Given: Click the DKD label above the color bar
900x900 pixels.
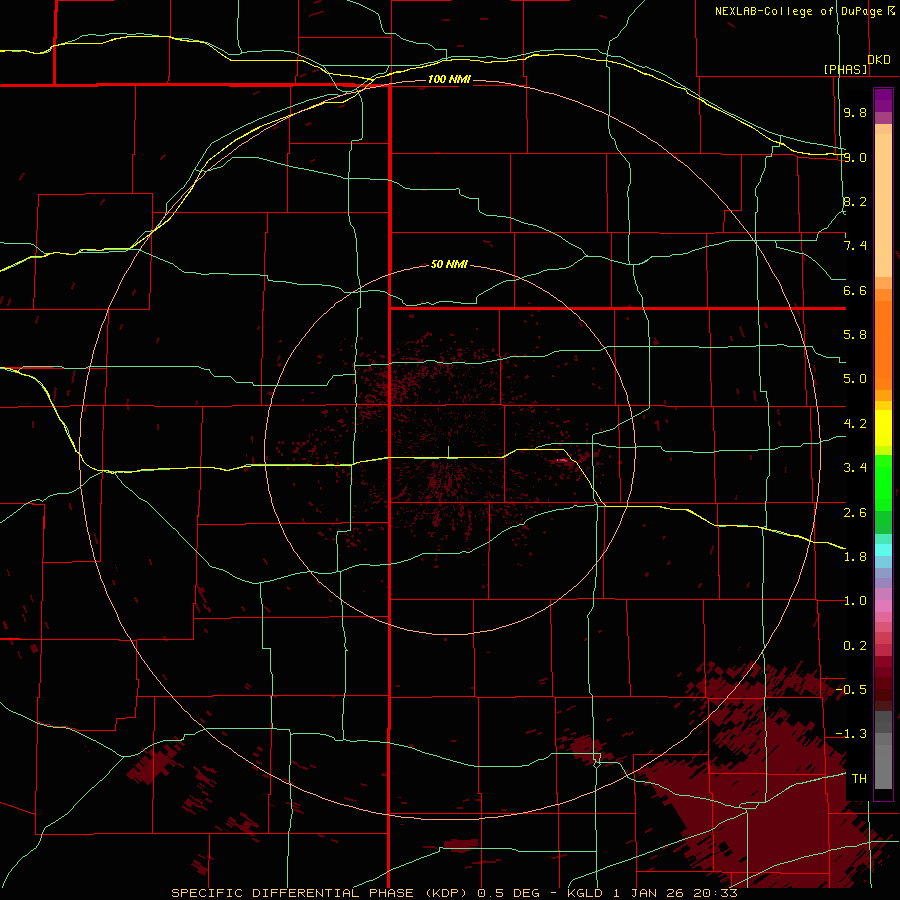Looking at the screenshot, I should click(x=879, y=60).
